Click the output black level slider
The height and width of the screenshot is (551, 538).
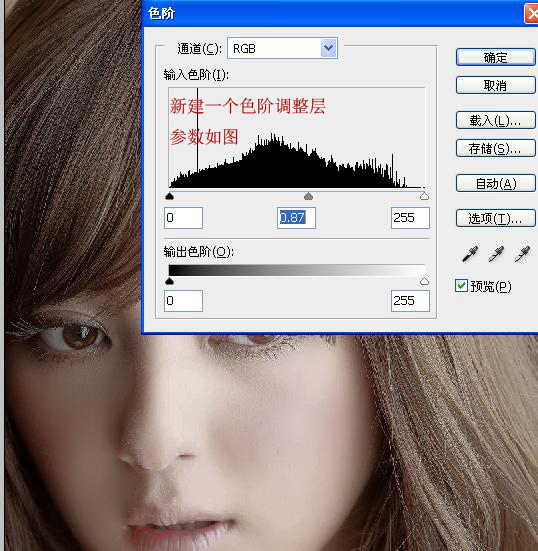tap(169, 281)
